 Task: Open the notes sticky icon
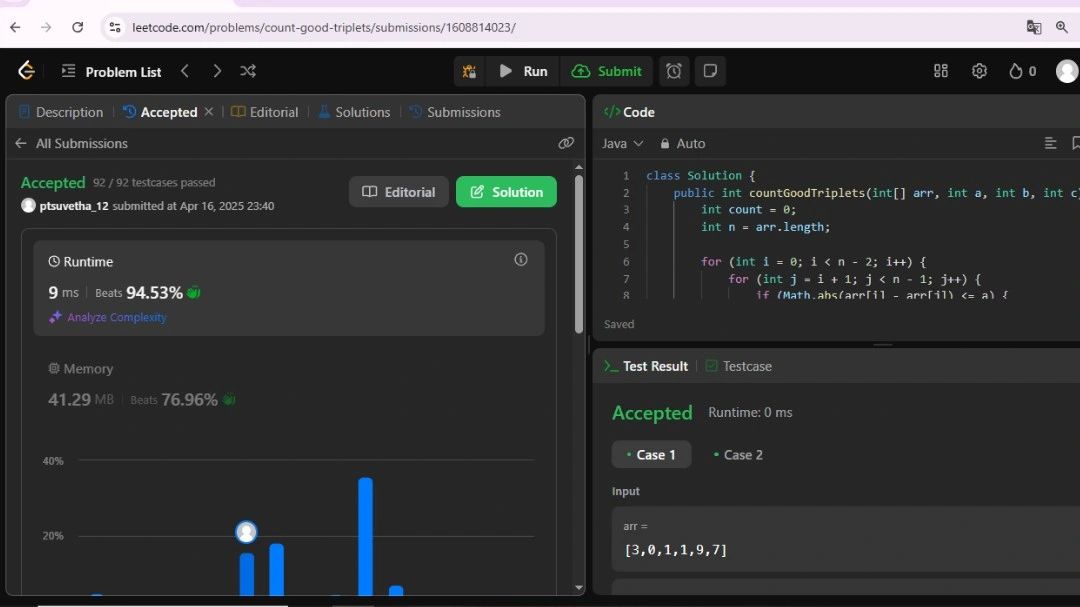click(x=710, y=71)
